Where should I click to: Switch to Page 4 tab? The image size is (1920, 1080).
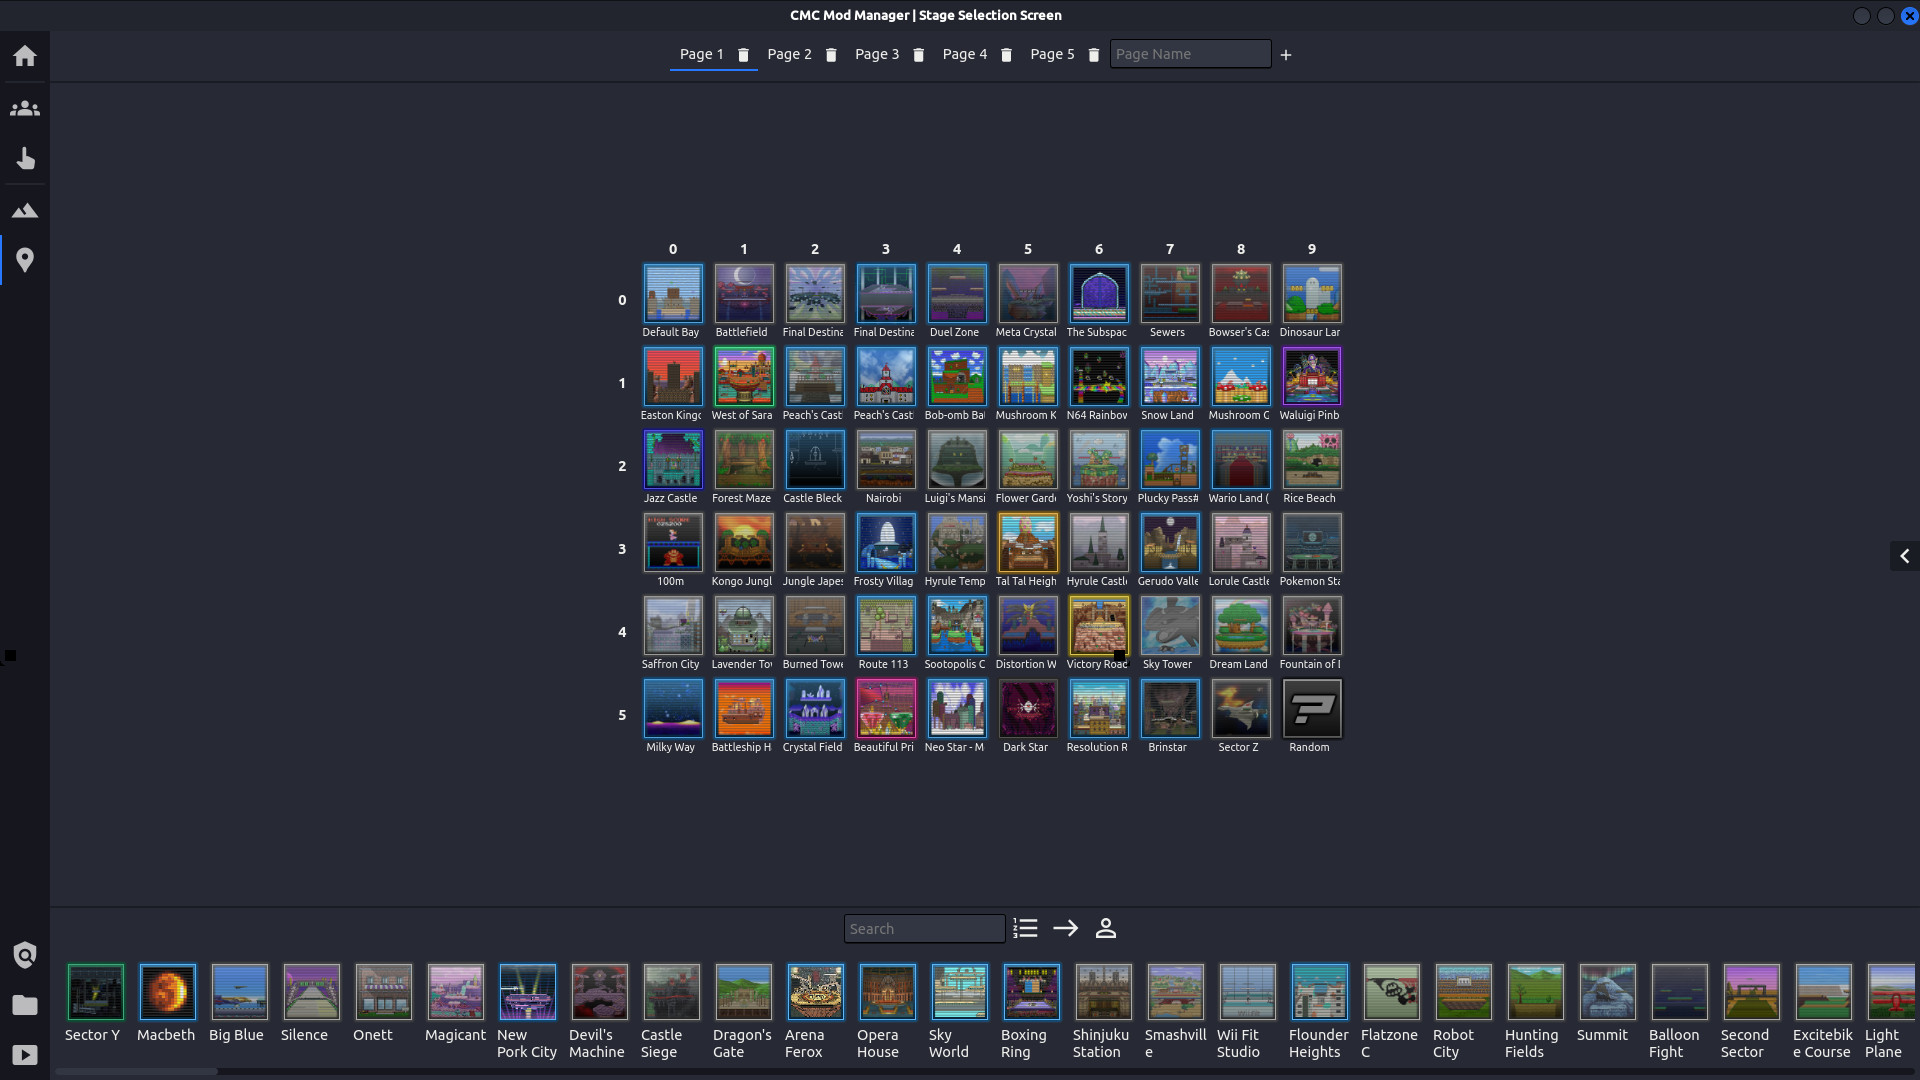point(964,54)
